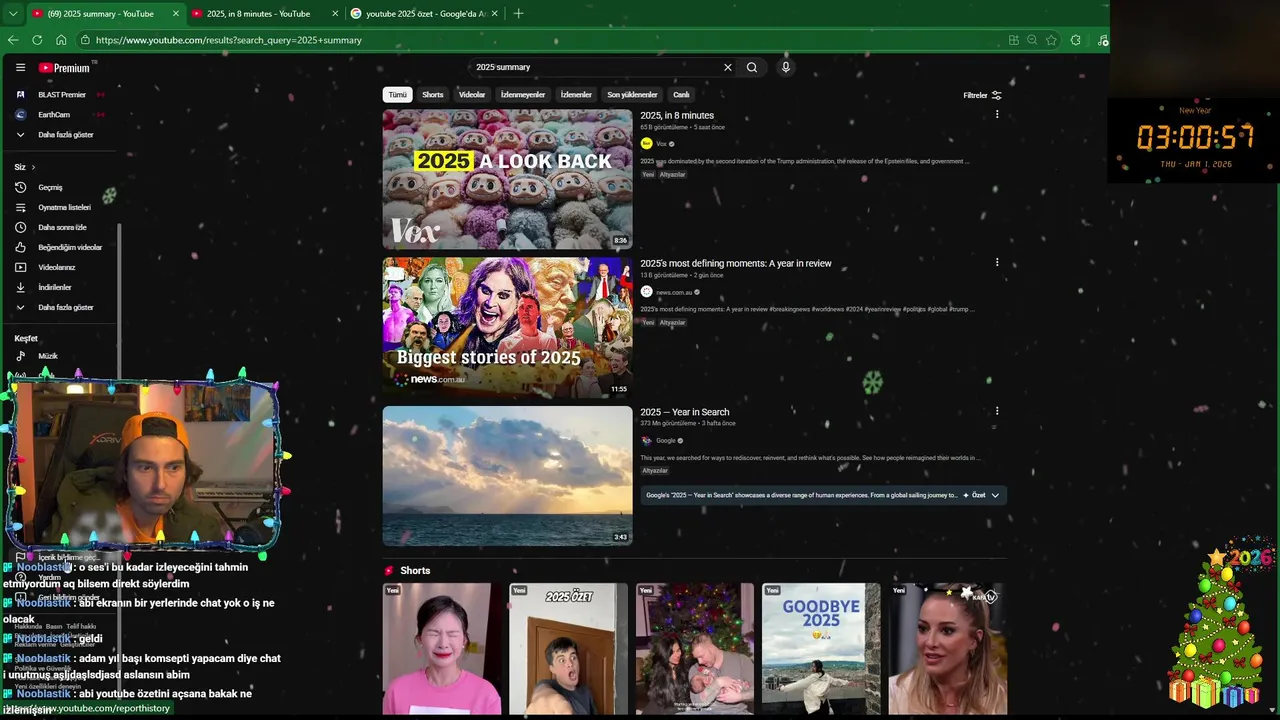This screenshot has height=720, width=1280.
Task: Select the Canlı filter chip
Action: (681, 95)
